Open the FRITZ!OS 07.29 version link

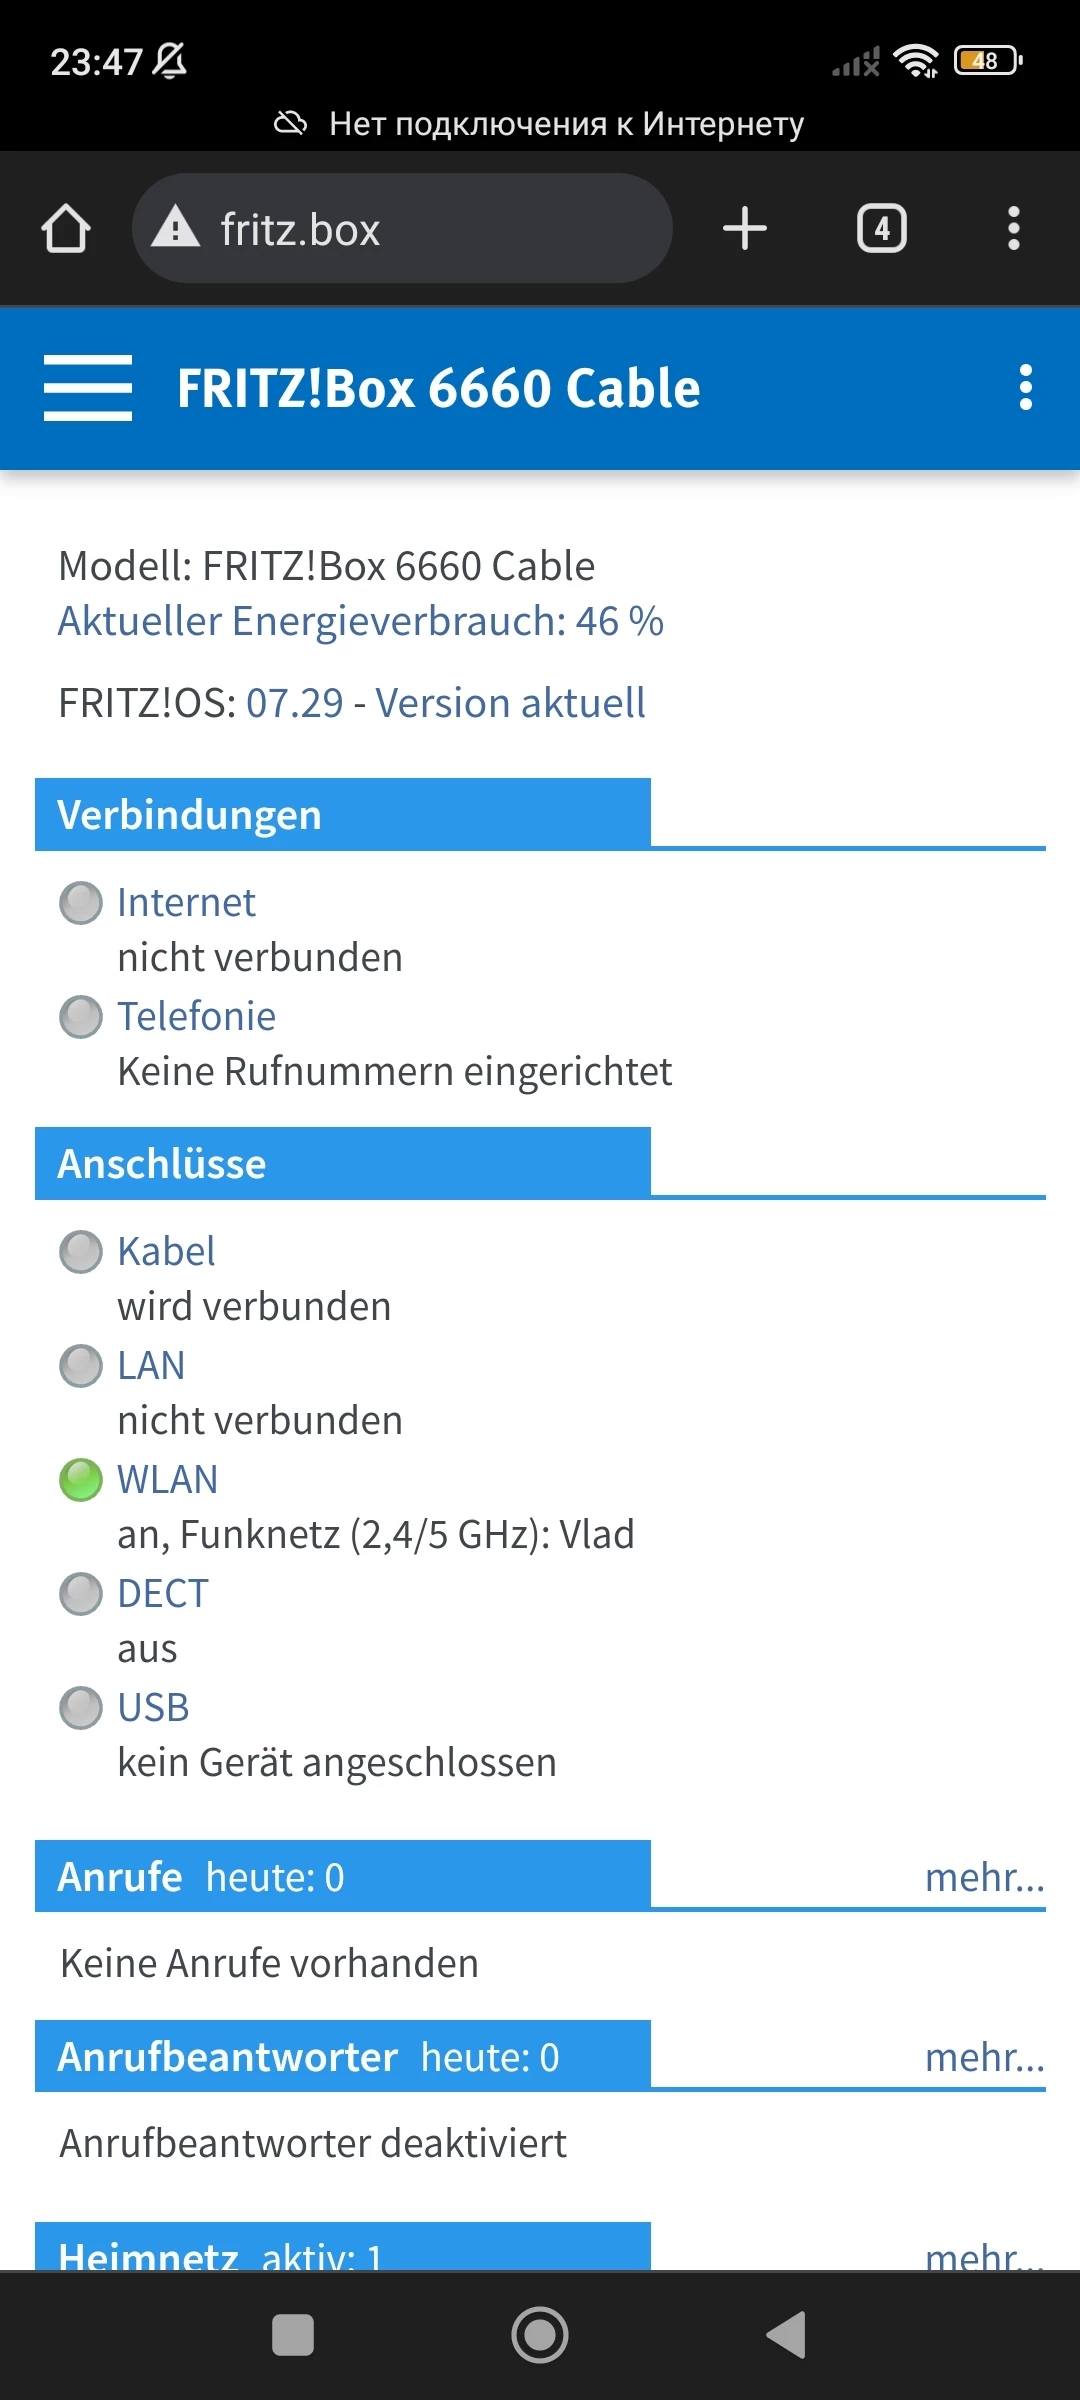[445, 703]
